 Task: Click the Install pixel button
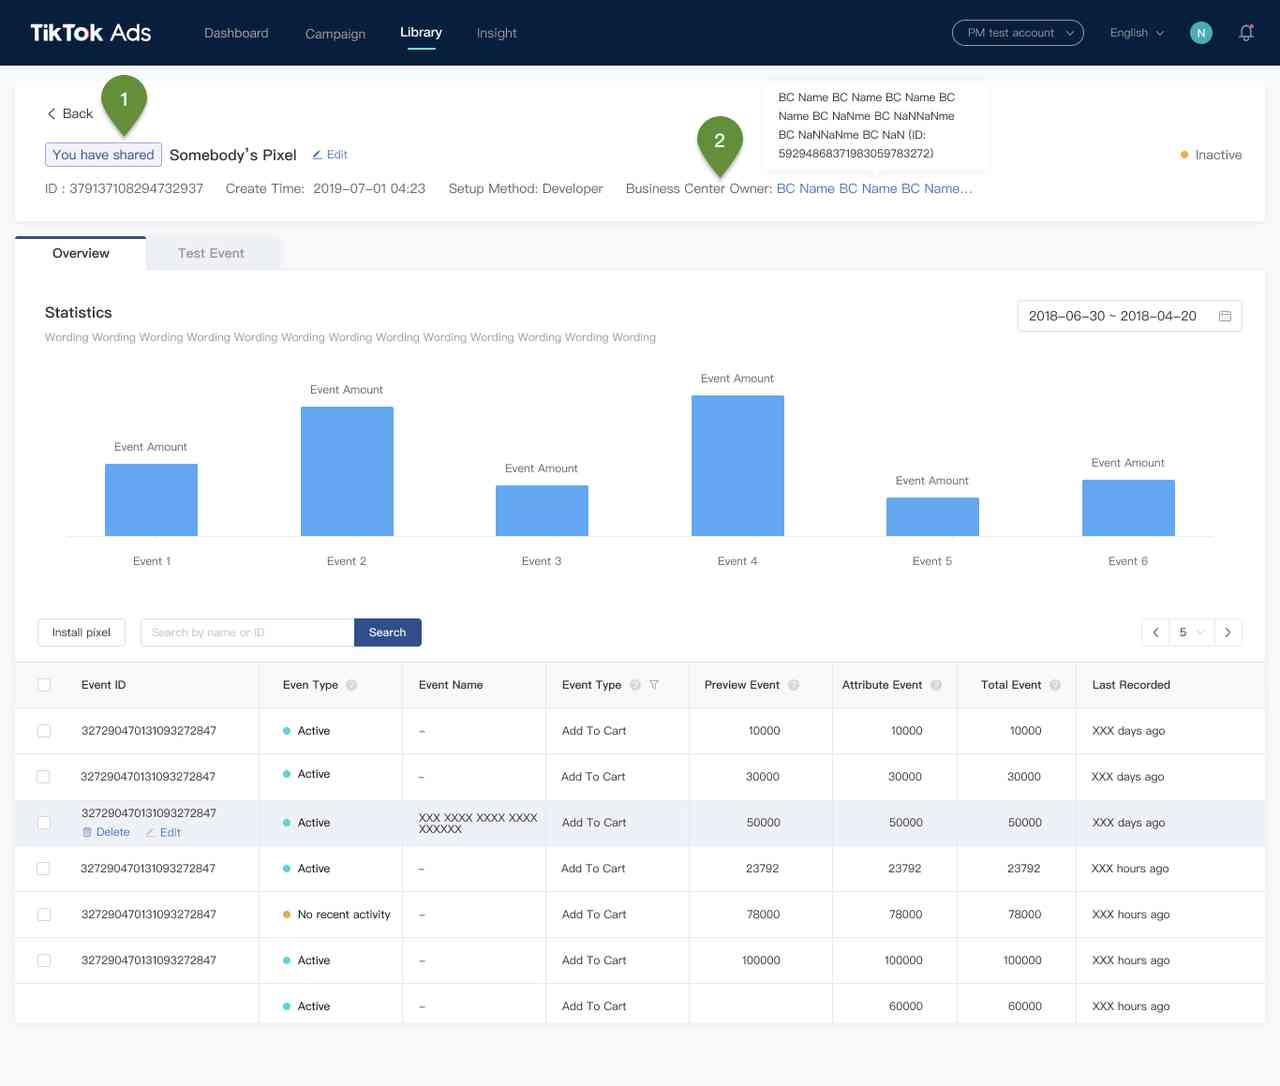(81, 632)
